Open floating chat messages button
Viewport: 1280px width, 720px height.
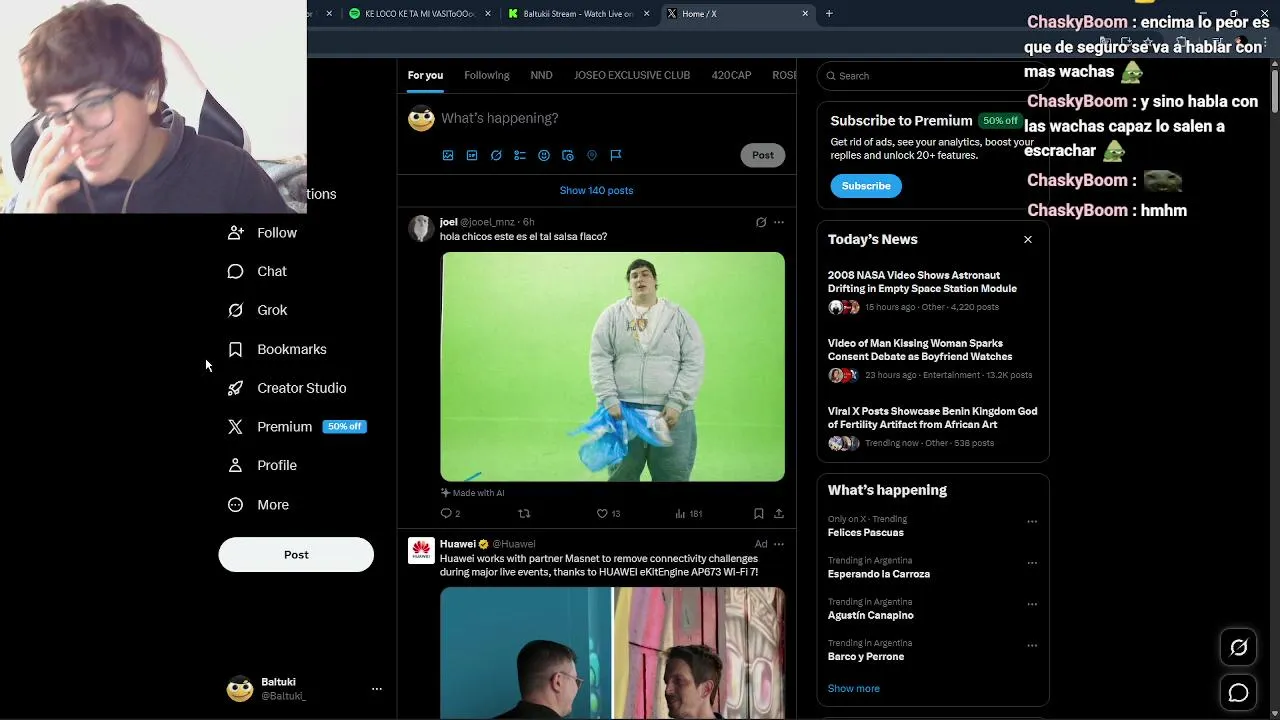point(1238,693)
